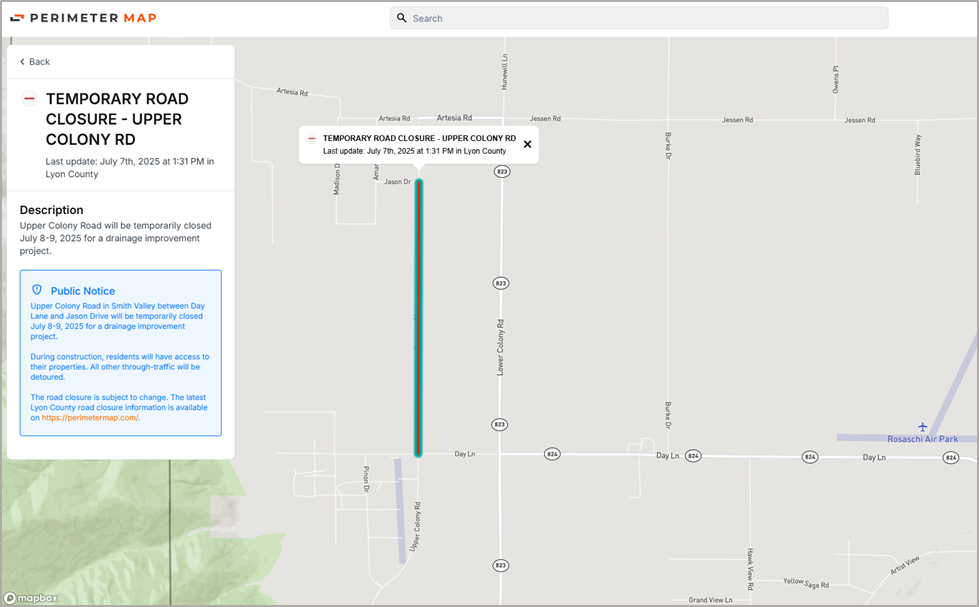Click the Mapbox logo in the corner
Screen dimensions: 979x607
30,597
